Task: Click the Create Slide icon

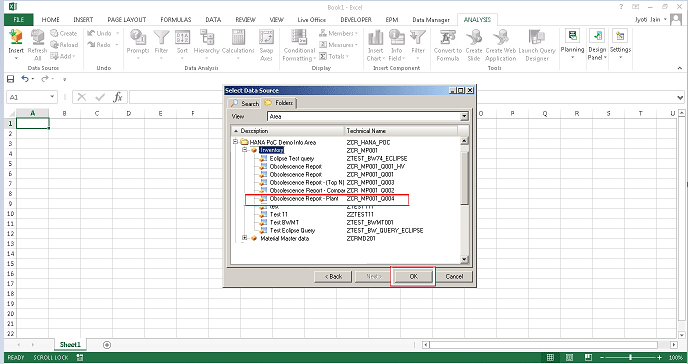Action: [474, 45]
